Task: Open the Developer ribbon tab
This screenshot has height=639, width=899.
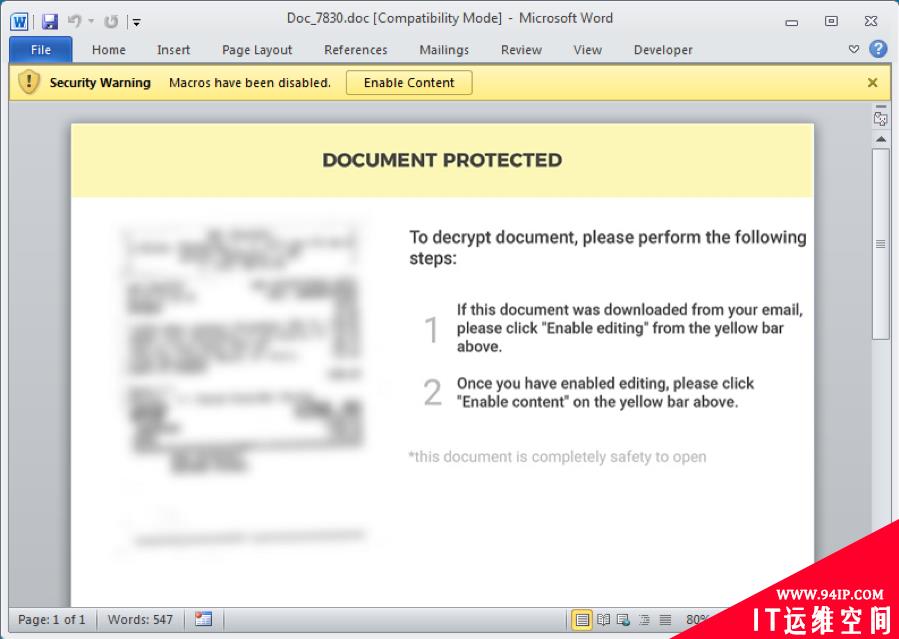Action: click(663, 50)
